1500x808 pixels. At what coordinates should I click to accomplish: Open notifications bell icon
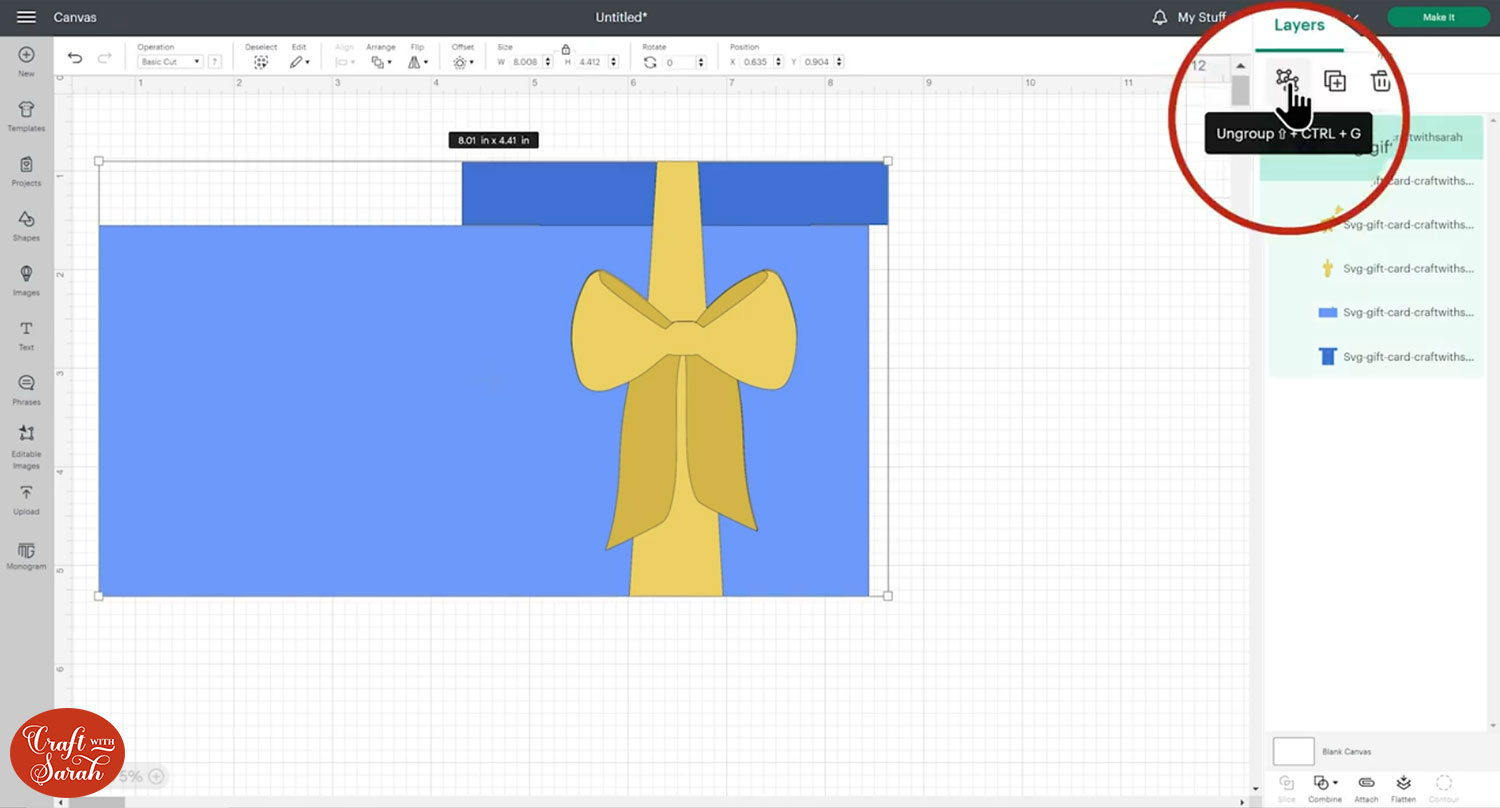point(1160,17)
